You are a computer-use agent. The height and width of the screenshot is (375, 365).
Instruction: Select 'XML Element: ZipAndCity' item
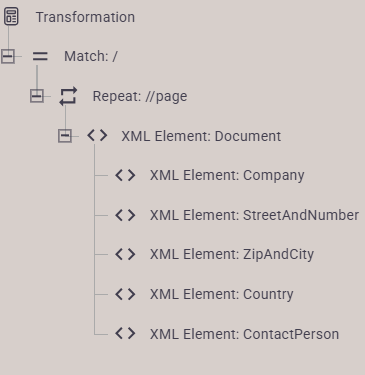[232, 255]
